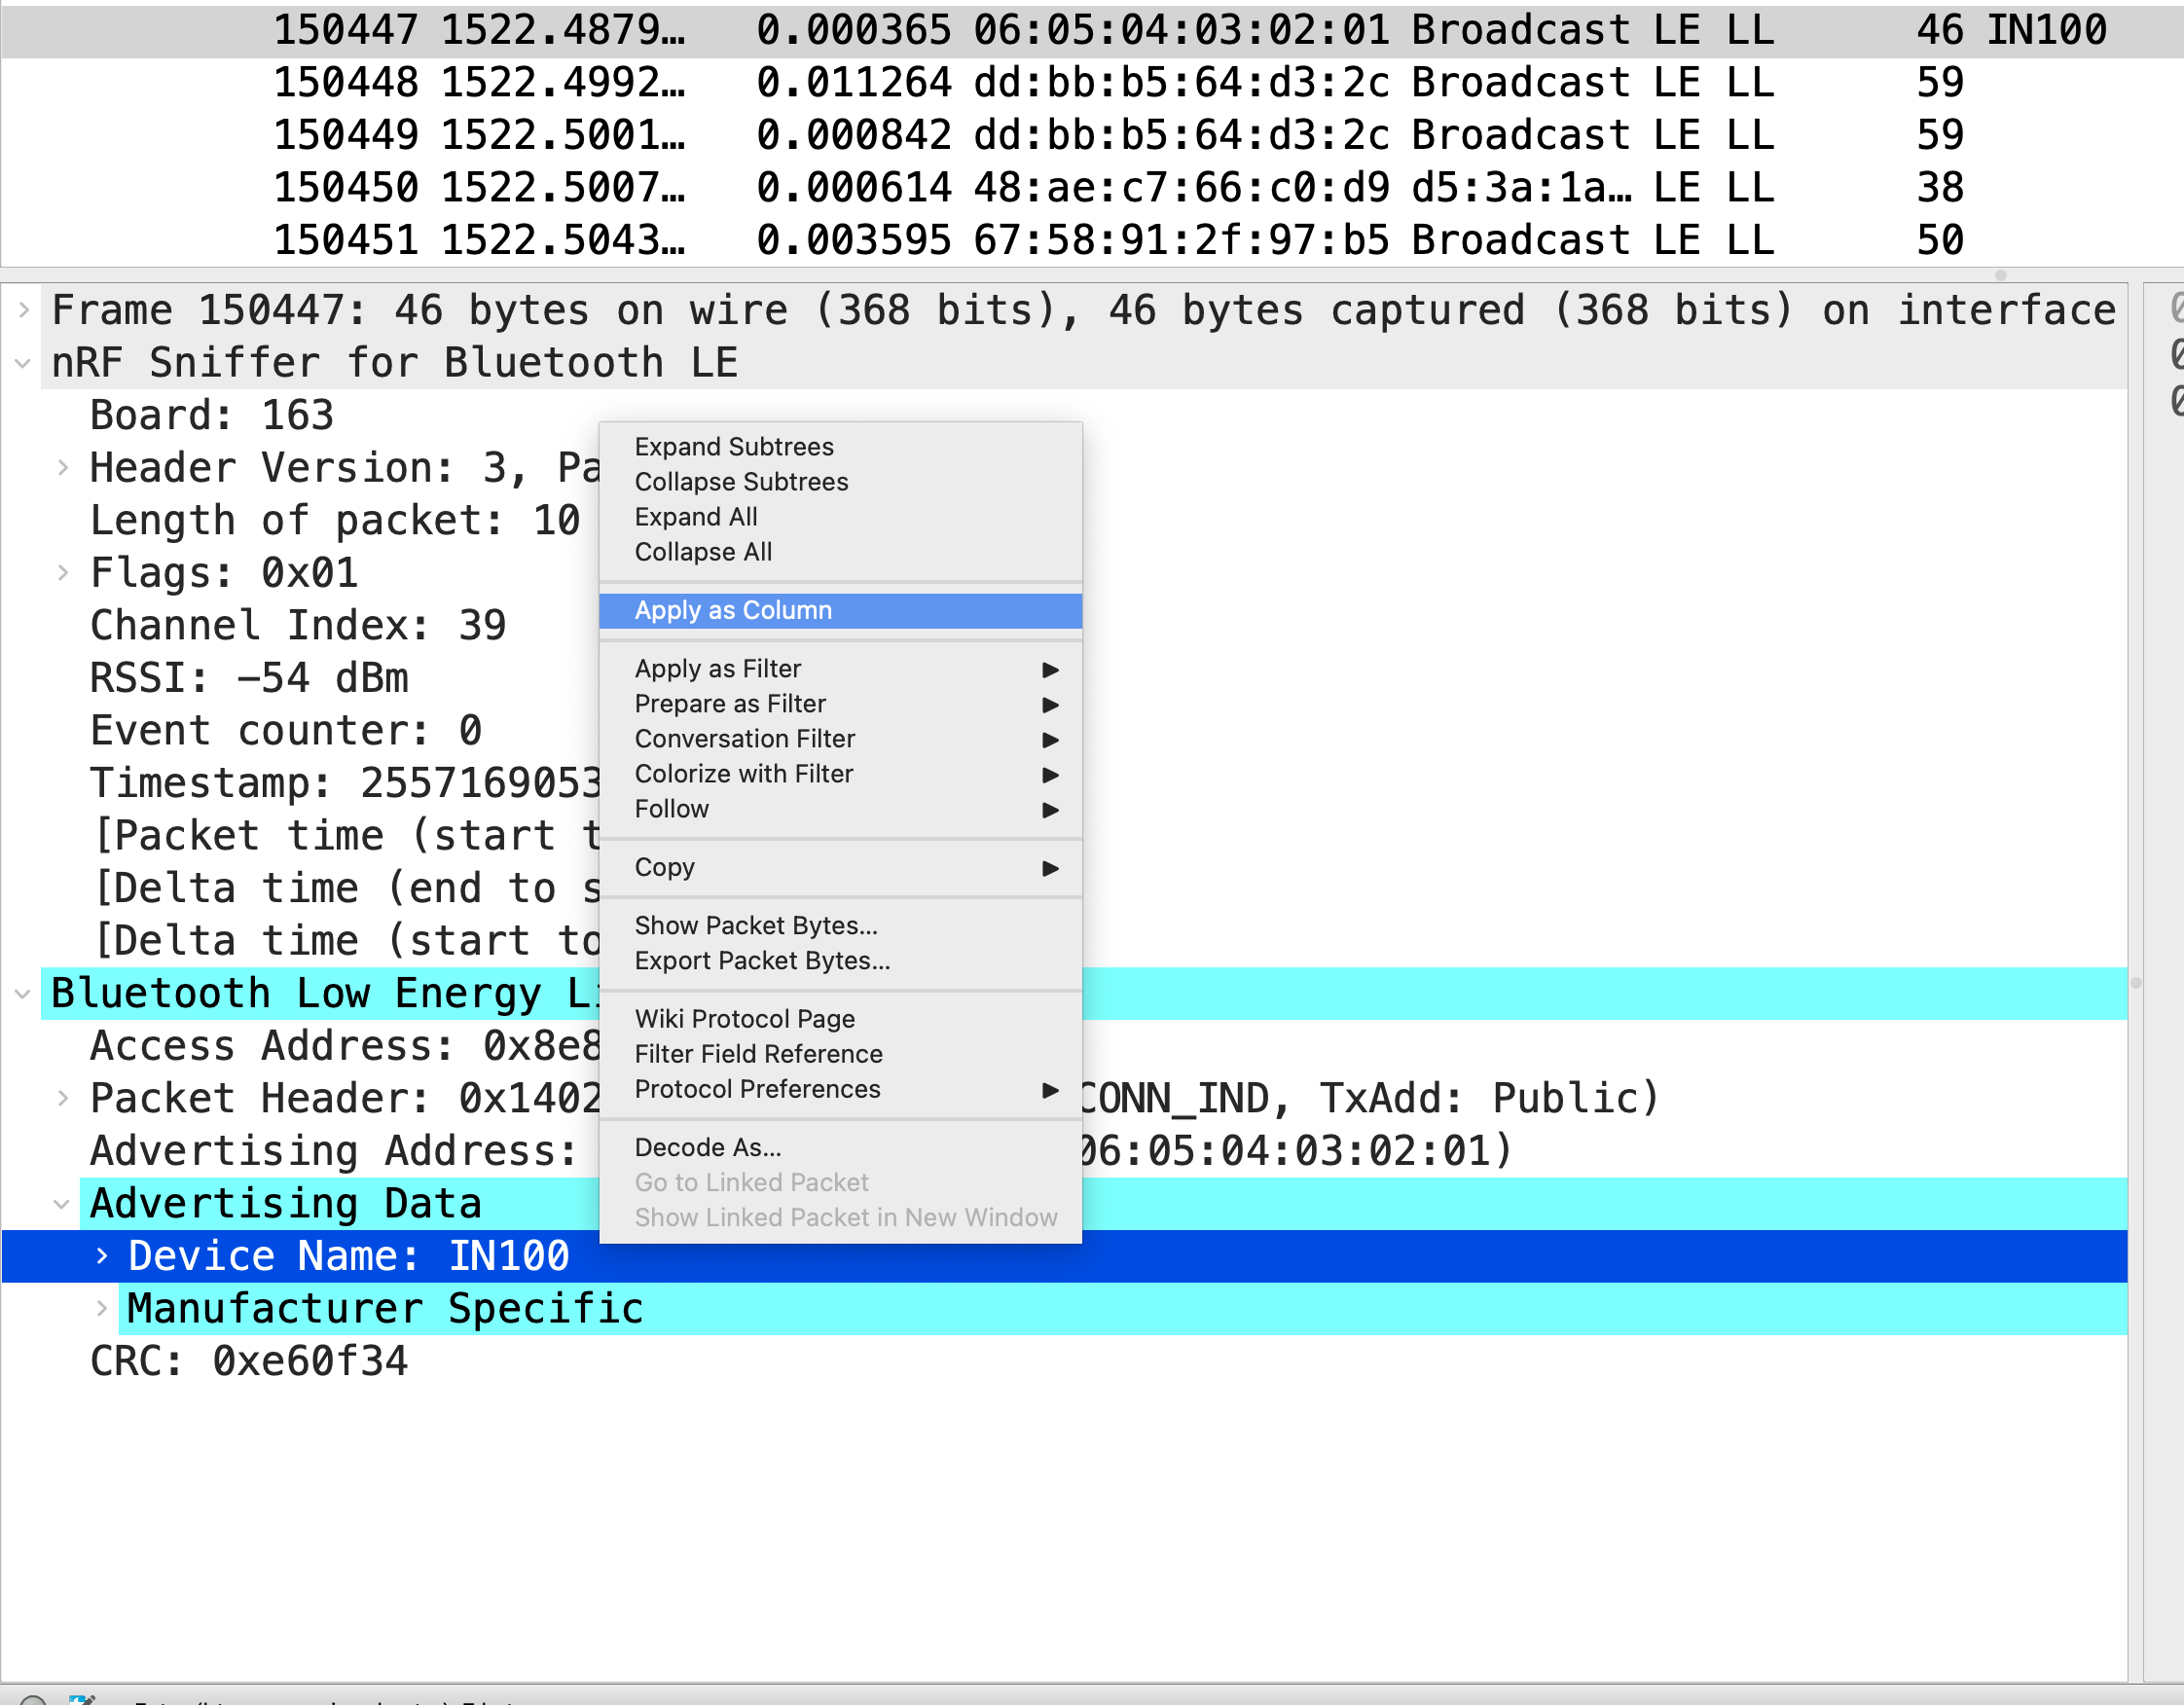
Task: Click Filter Field Reference menu entry
Action: pyautogui.click(x=758, y=1054)
